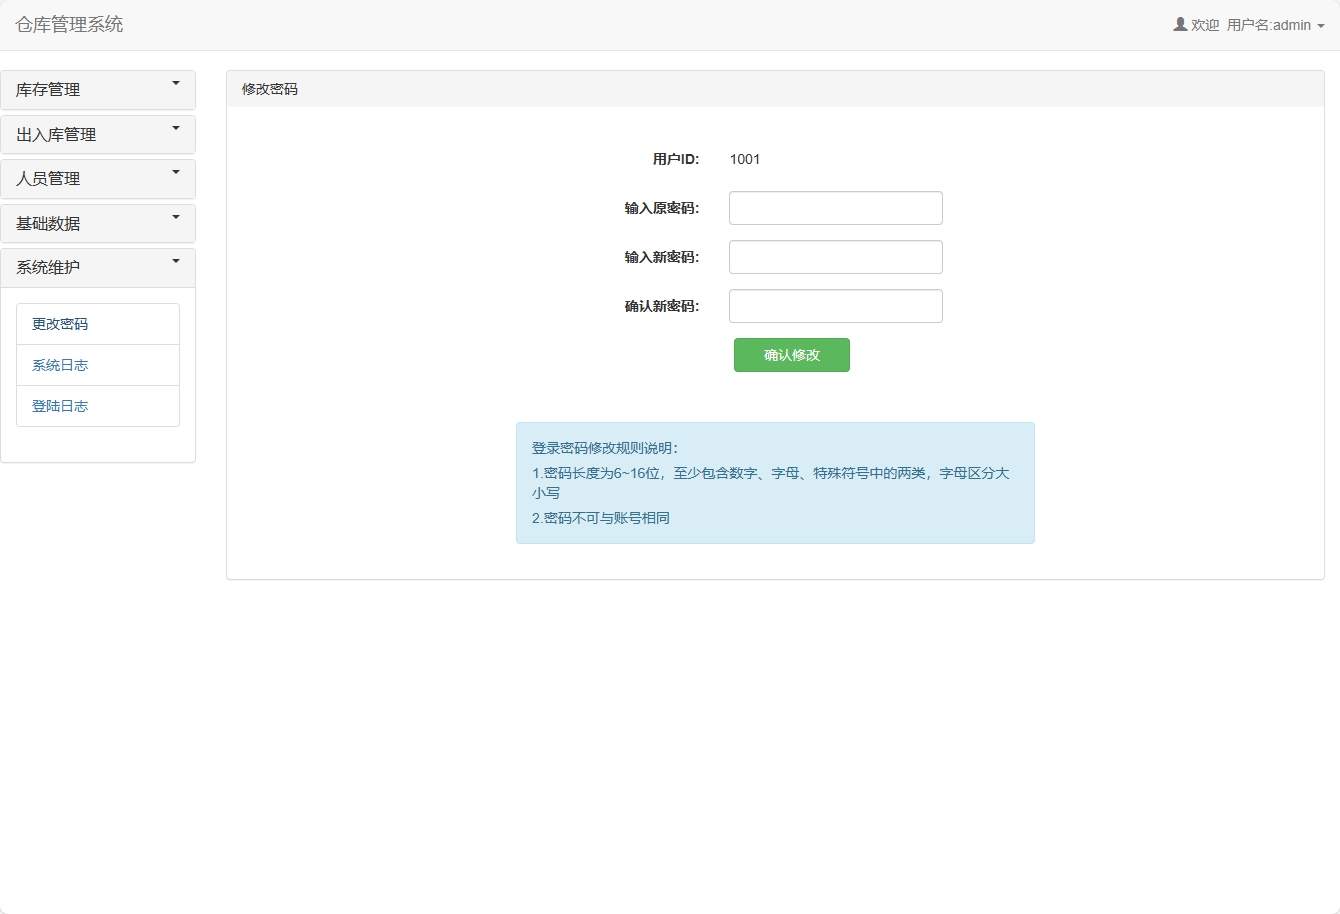This screenshot has width=1340, height=914.
Task: Click the 输入原密码 input field
Action: [x=835, y=207]
